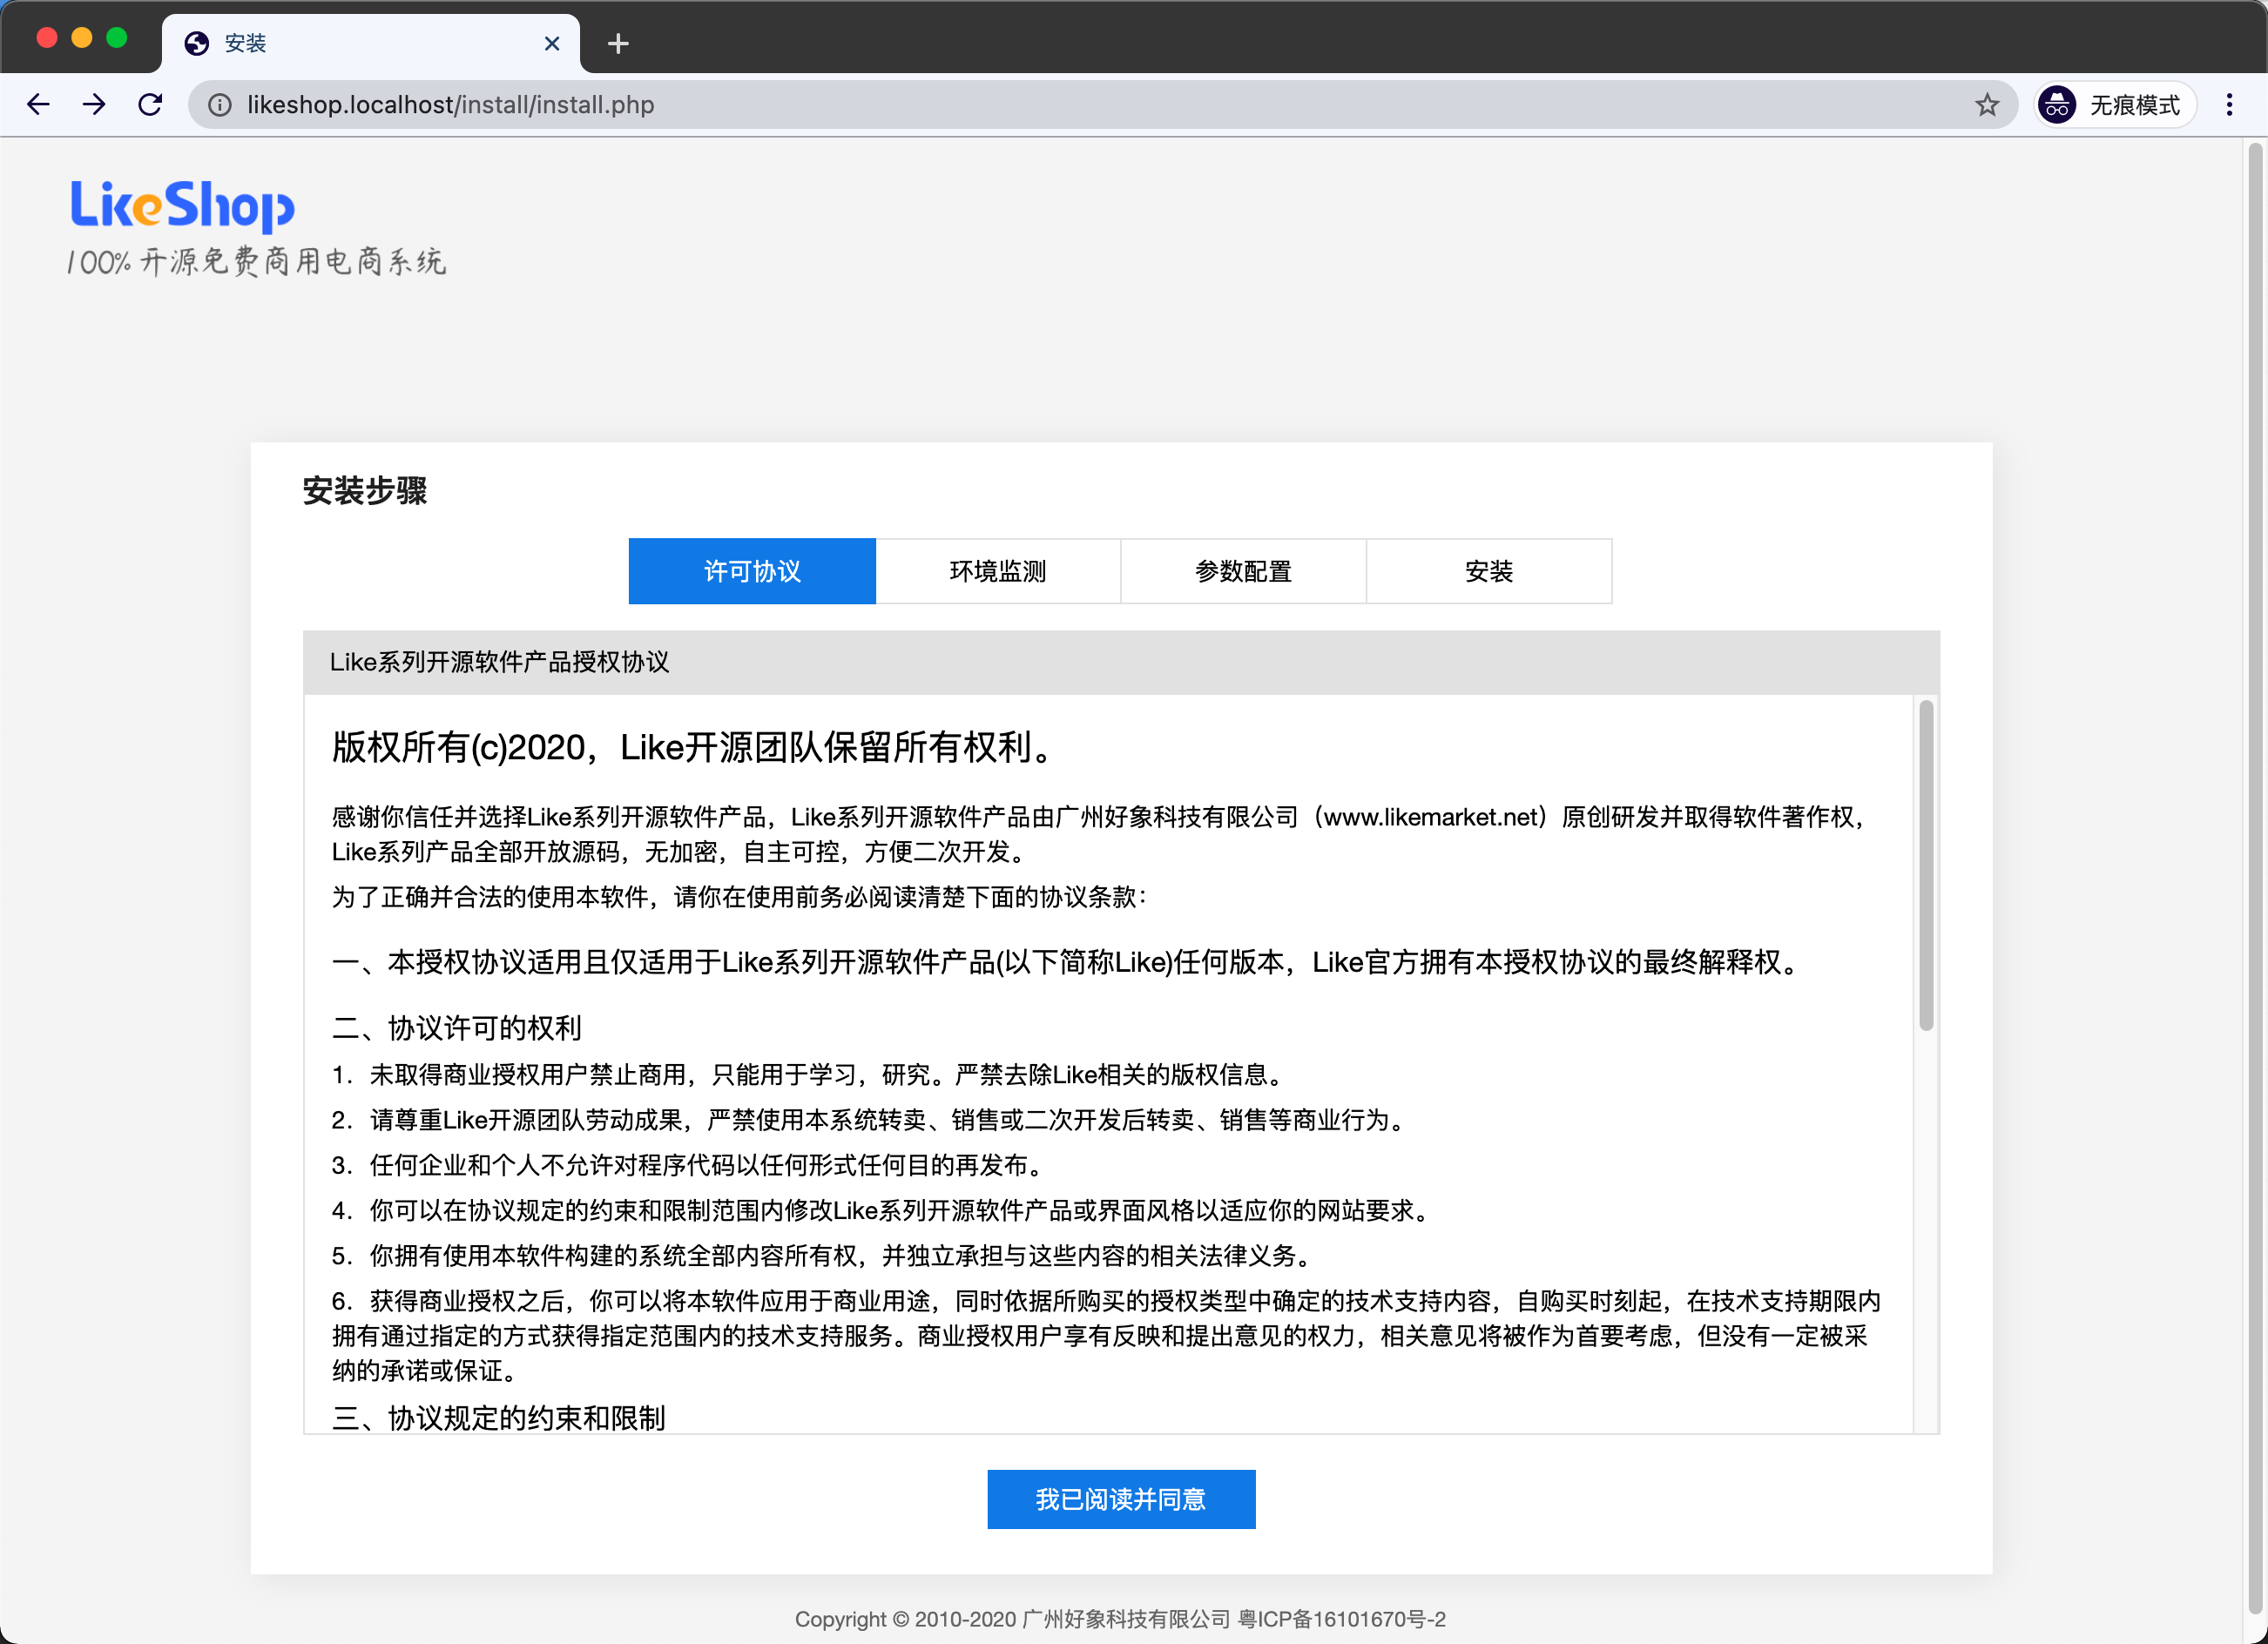Select the 许可协议 step tab
Screen dimensions: 2268x1644
(752, 571)
